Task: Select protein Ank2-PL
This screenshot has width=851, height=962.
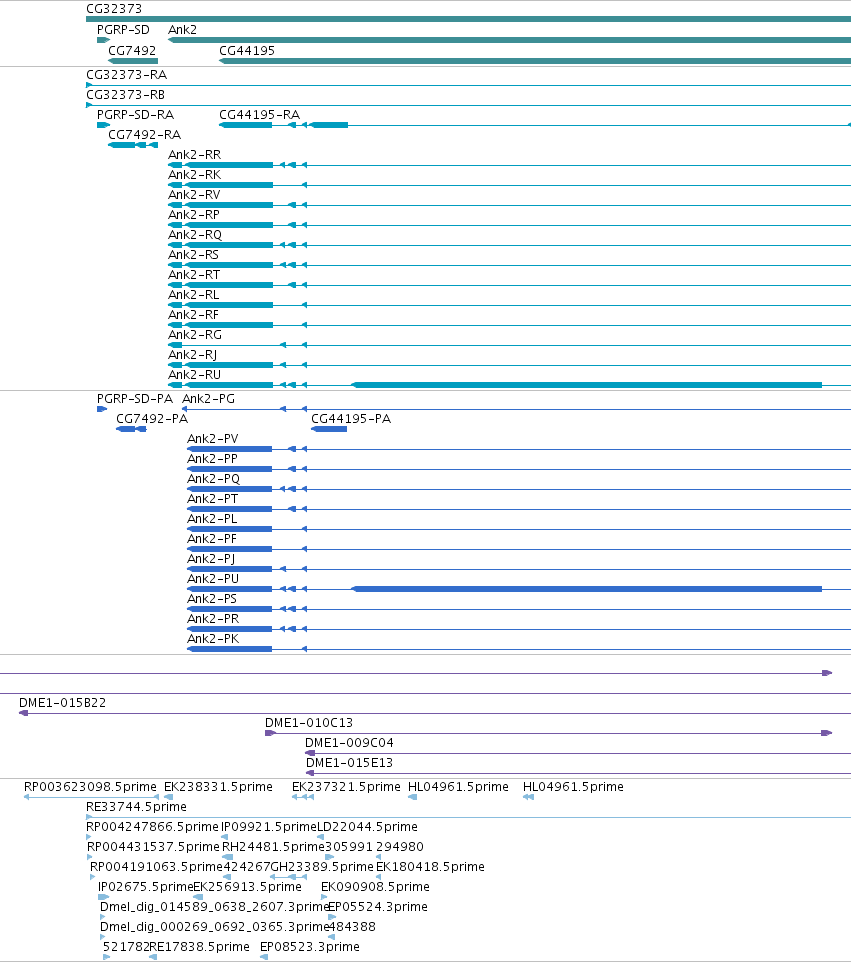Action: tap(212, 518)
